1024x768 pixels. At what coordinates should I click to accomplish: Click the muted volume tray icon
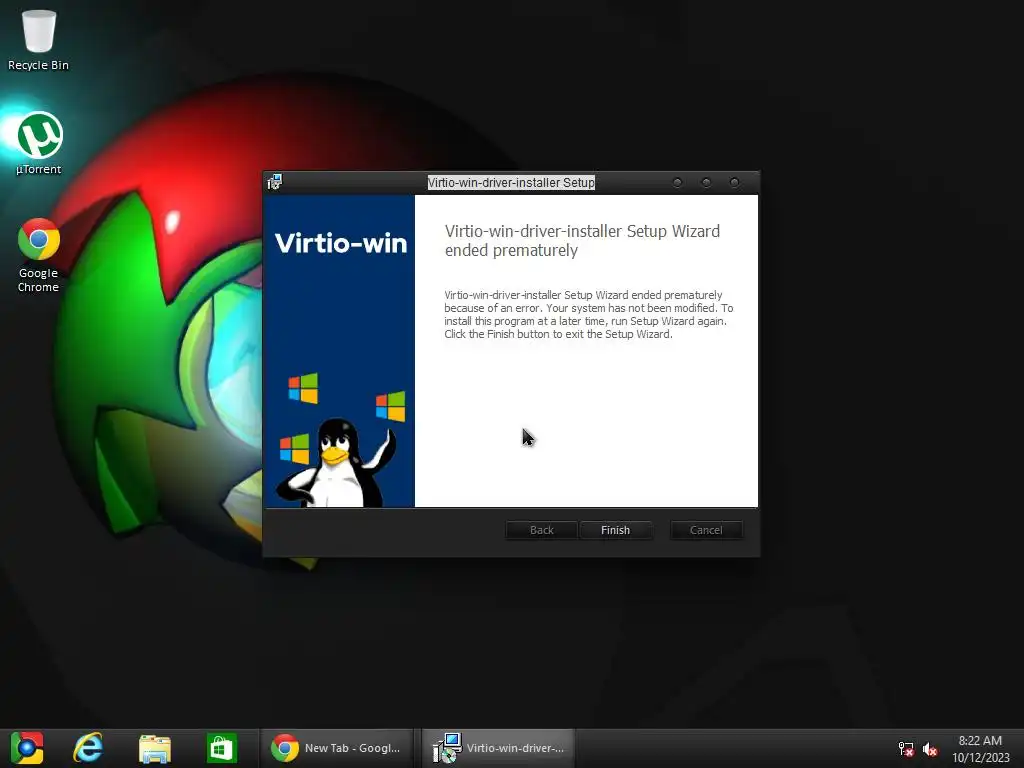pos(930,749)
